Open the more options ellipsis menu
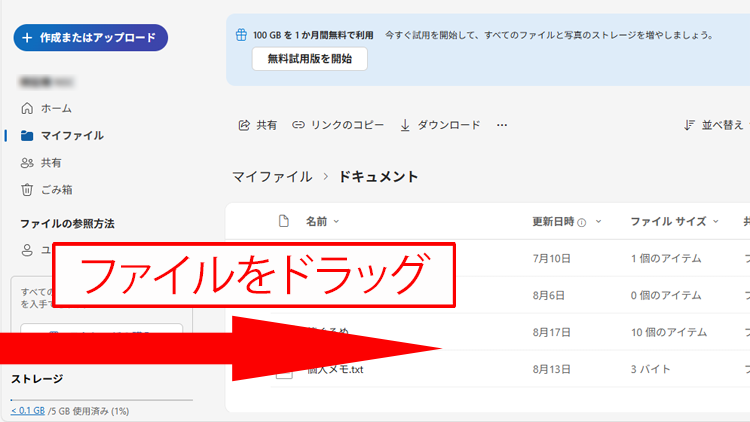This screenshot has height=422, width=750. click(502, 125)
